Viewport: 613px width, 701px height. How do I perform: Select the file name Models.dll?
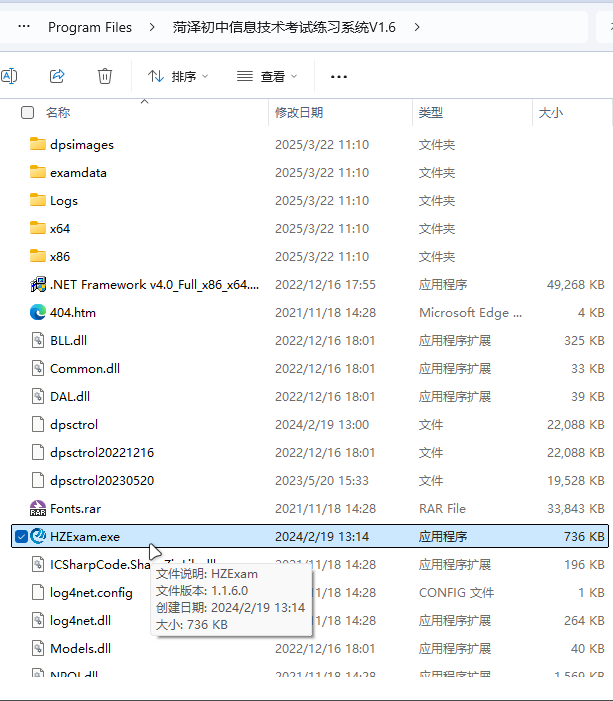80,649
